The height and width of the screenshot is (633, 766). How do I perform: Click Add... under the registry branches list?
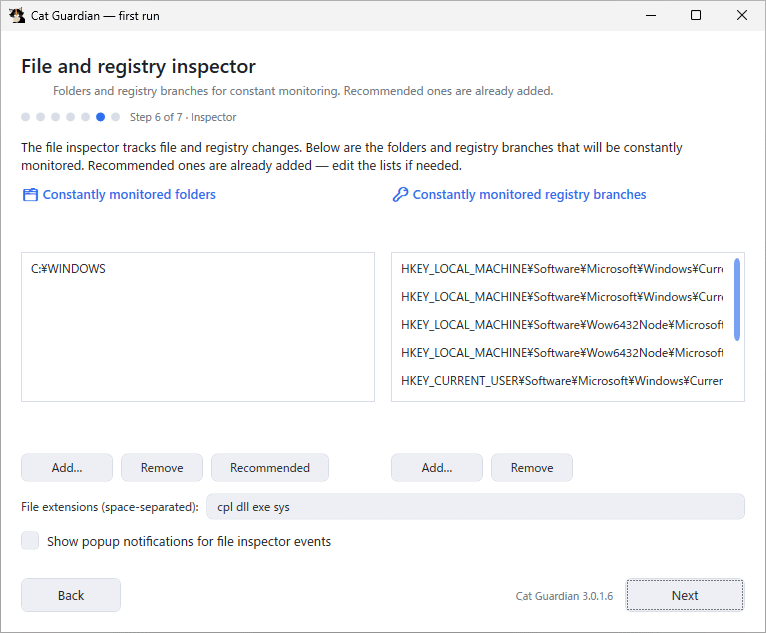point(437,467)
